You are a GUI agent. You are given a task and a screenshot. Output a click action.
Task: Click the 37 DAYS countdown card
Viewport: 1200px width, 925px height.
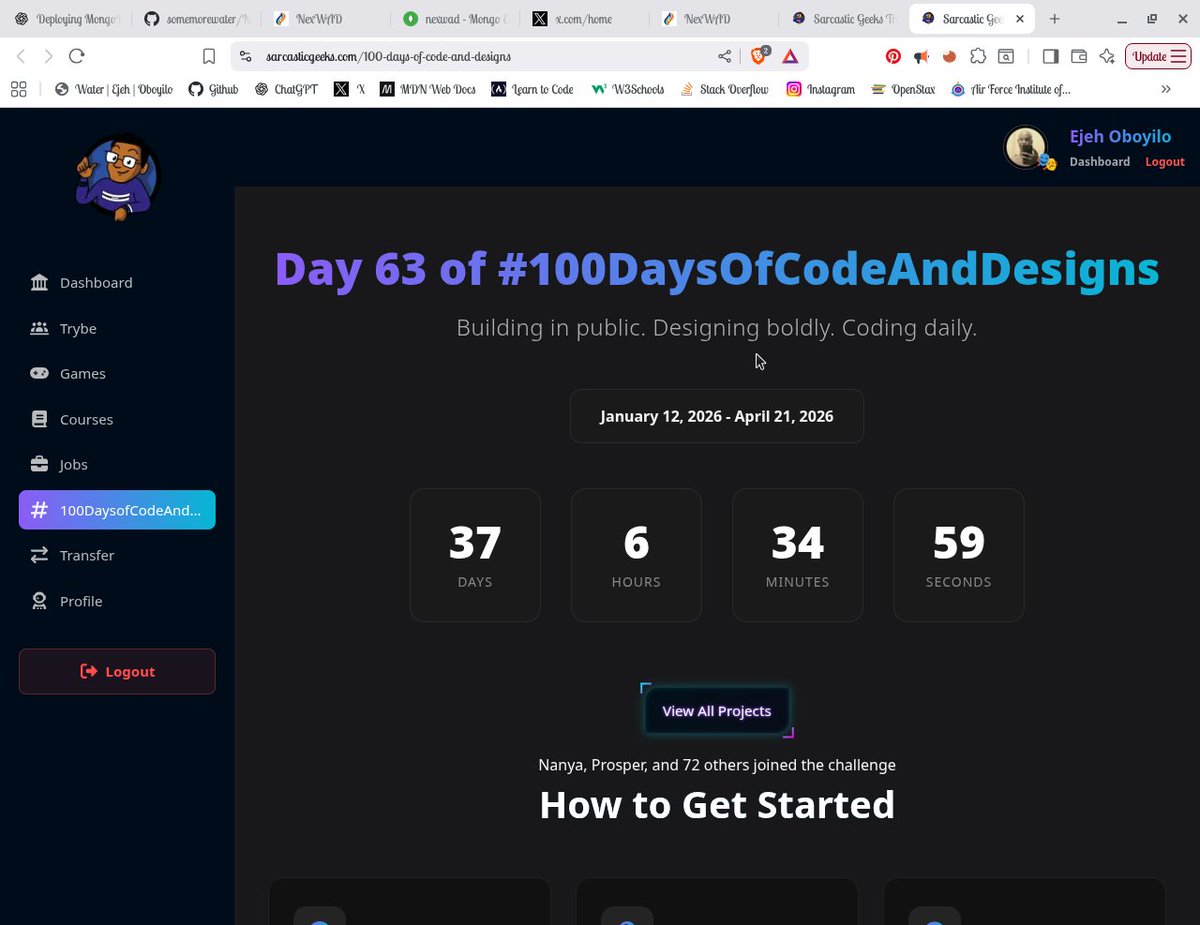click(475, 555)
